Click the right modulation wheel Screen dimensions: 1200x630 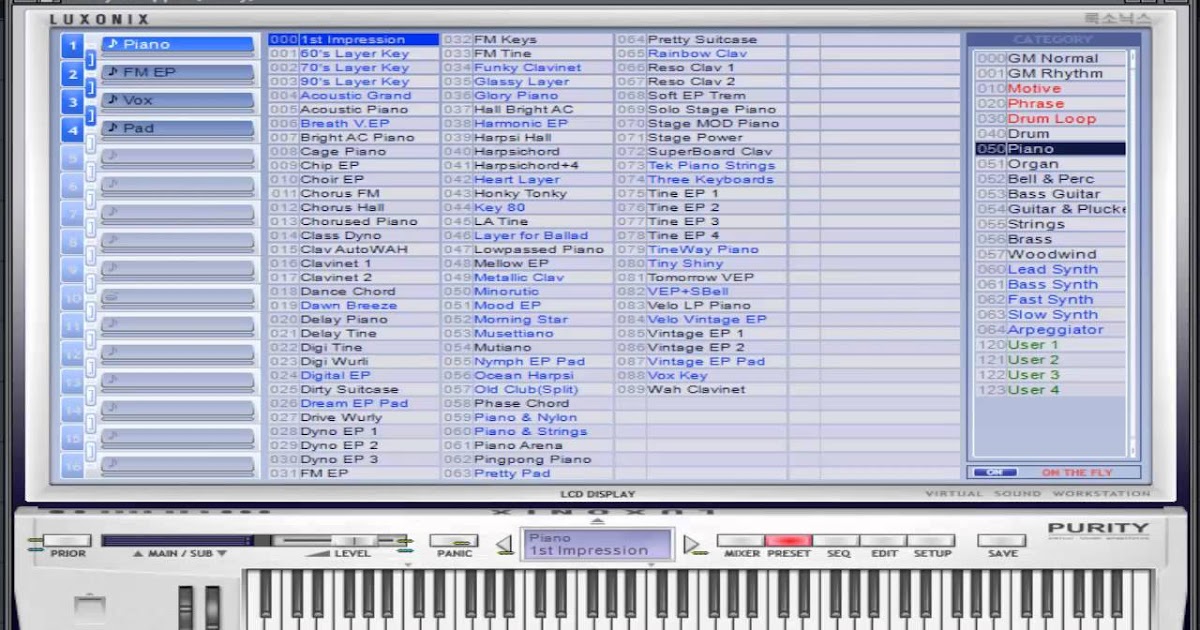click(x=212, y=607)
